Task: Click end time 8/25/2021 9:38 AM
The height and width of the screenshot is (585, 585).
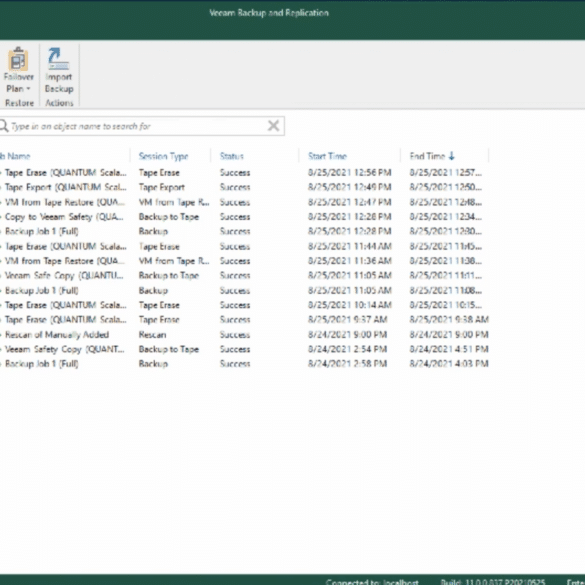Action: pyautogui.click(x=449, y=320)
